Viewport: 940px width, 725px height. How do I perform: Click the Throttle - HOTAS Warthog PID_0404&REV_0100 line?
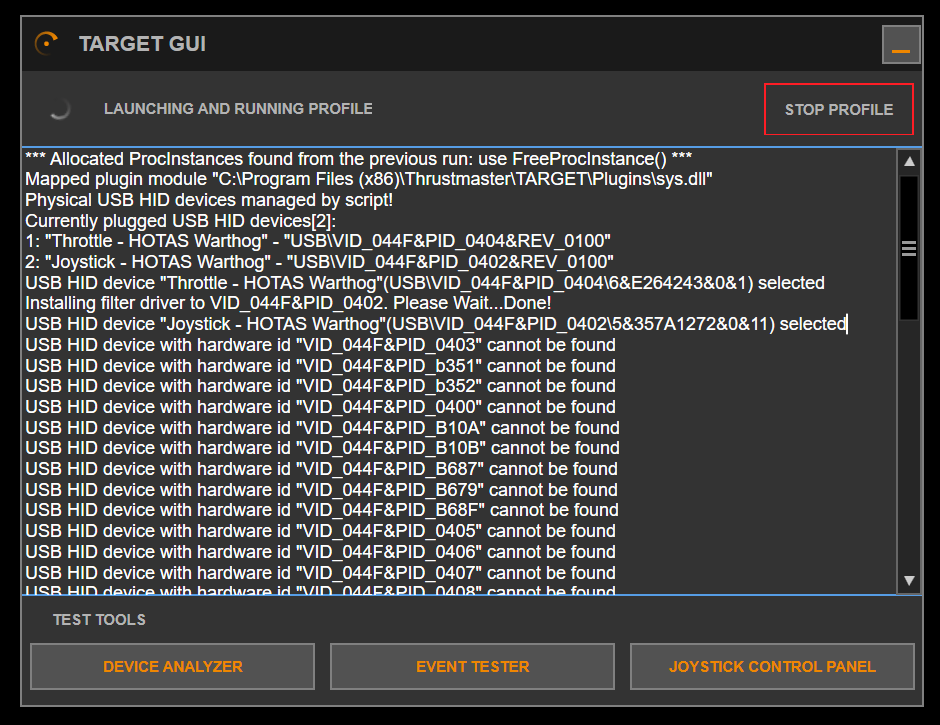(x=318, y=241)
